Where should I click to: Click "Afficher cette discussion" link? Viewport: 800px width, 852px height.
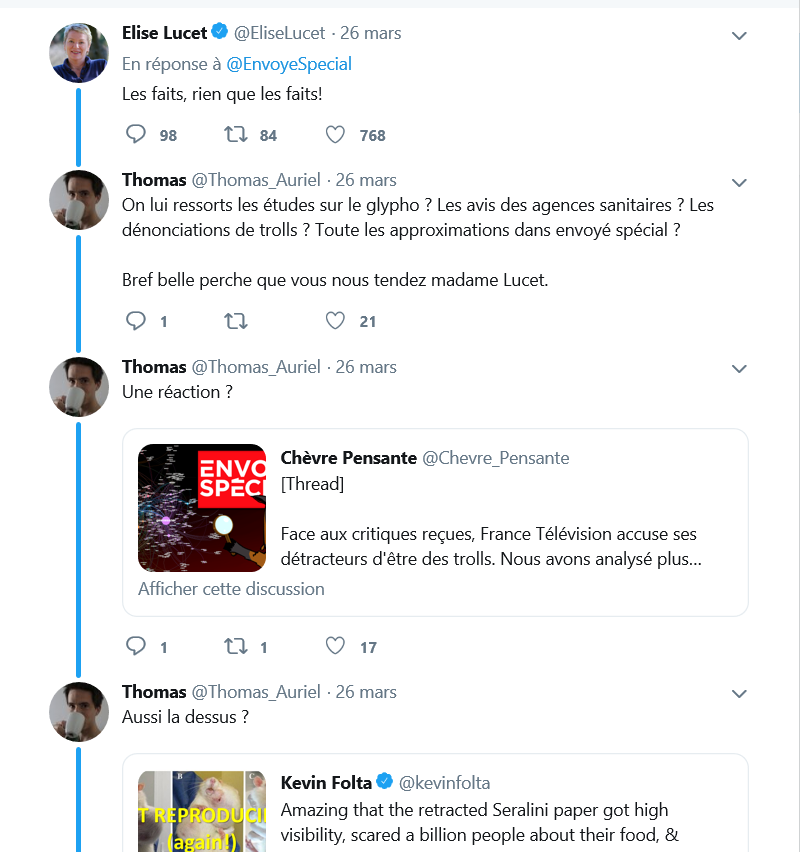231,589
